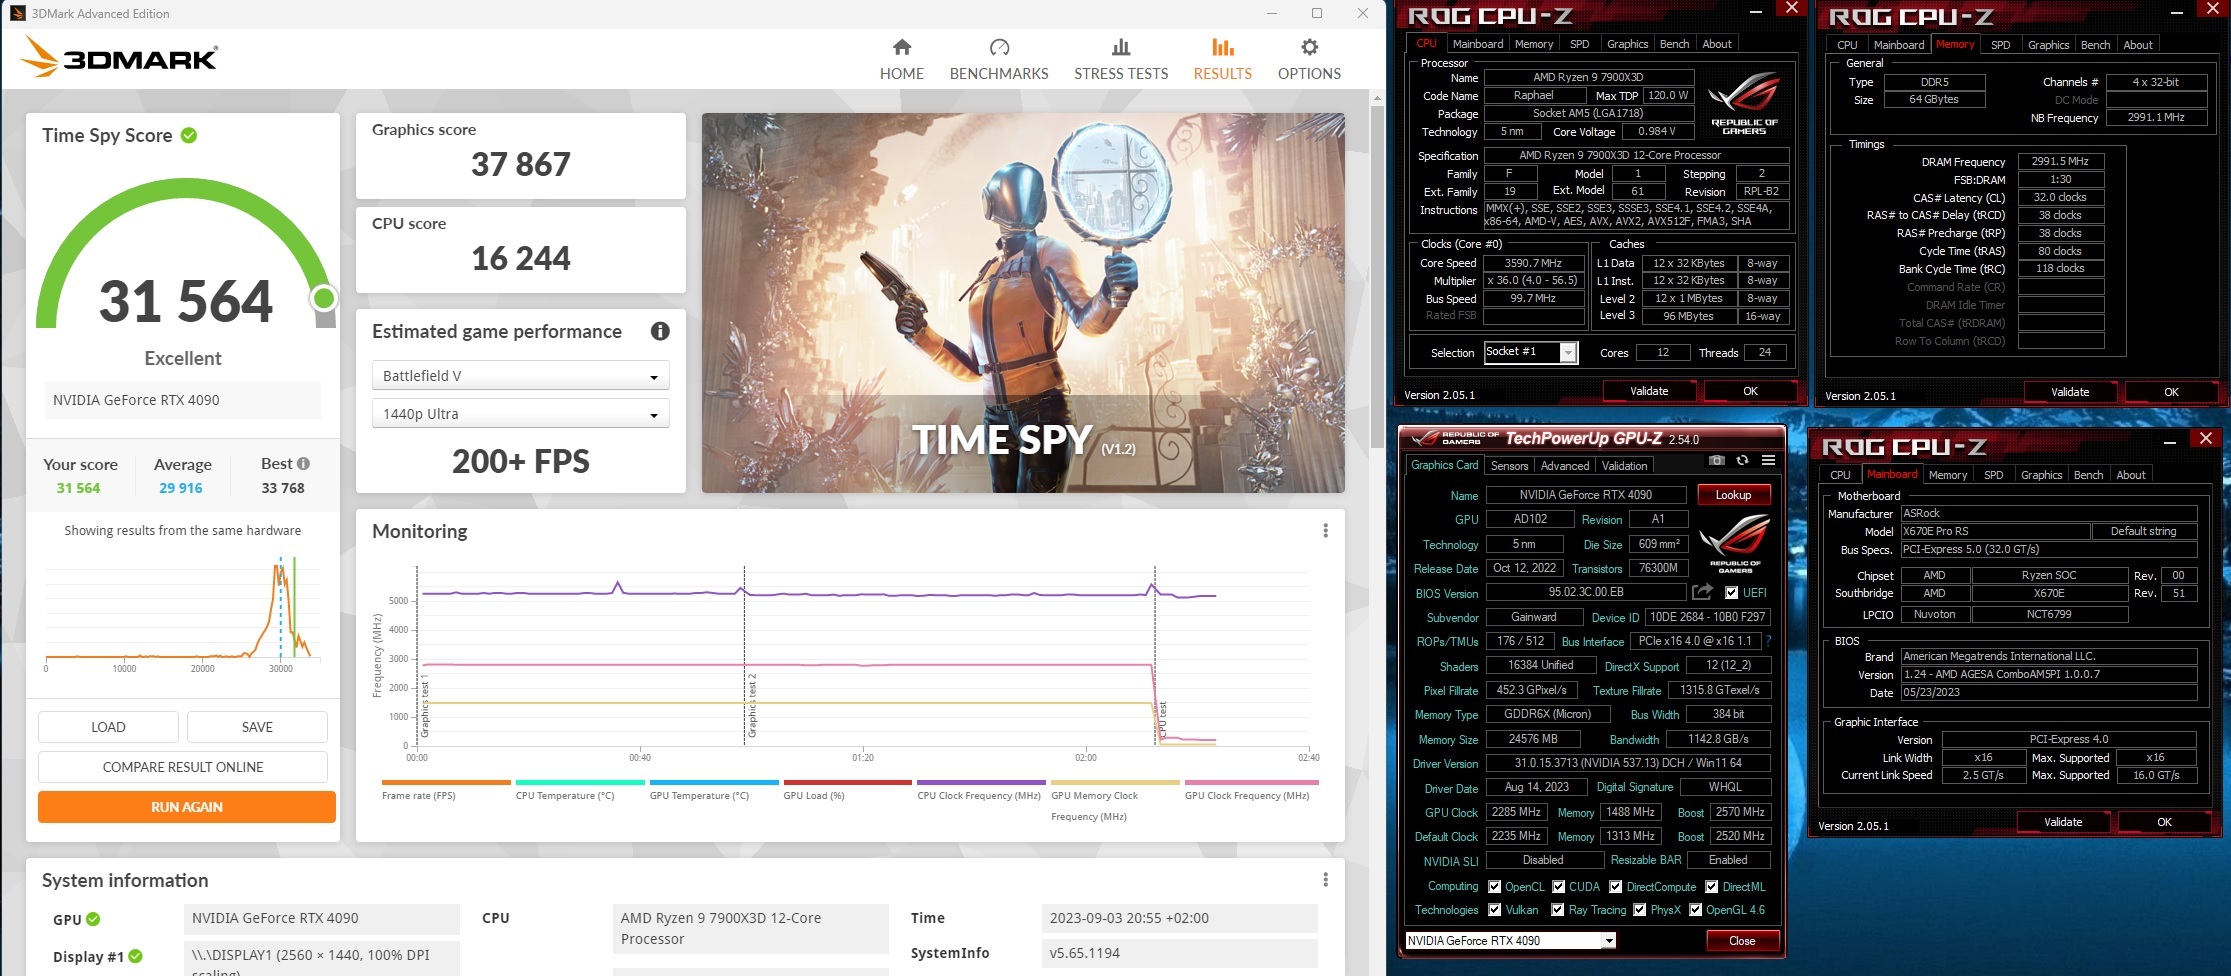Open SPD tab in the CPU-Z Memory window
This screenshot has height=976, width=2231.
coord(2000,45)
